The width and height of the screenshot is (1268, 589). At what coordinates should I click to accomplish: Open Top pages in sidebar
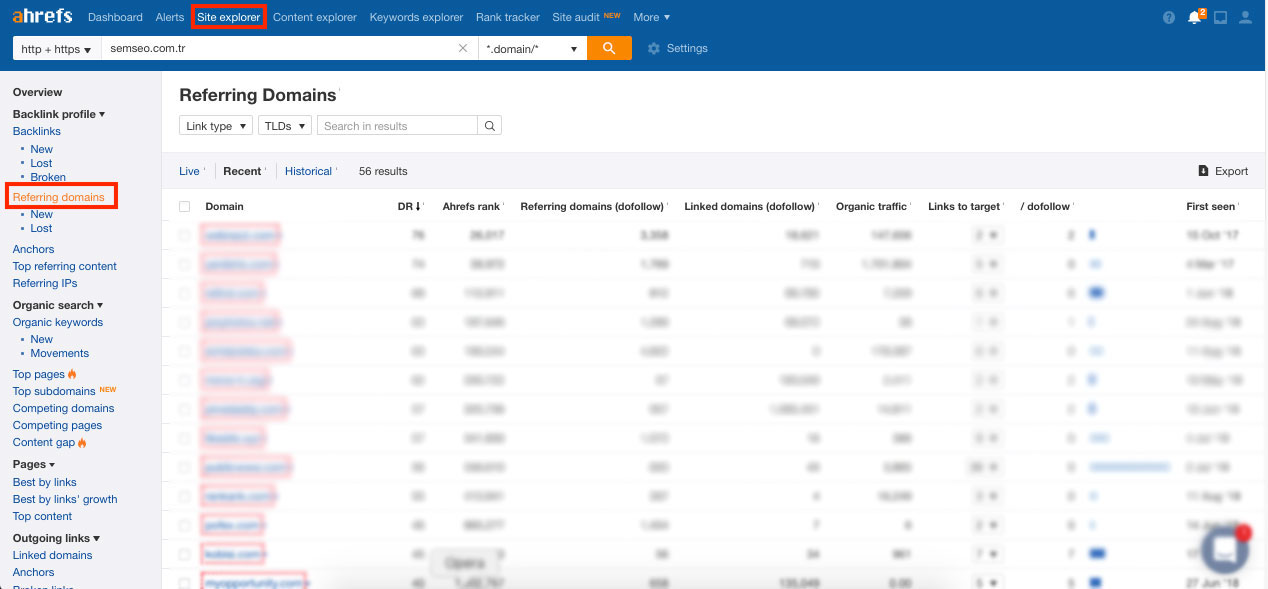(x=38, y=374)
